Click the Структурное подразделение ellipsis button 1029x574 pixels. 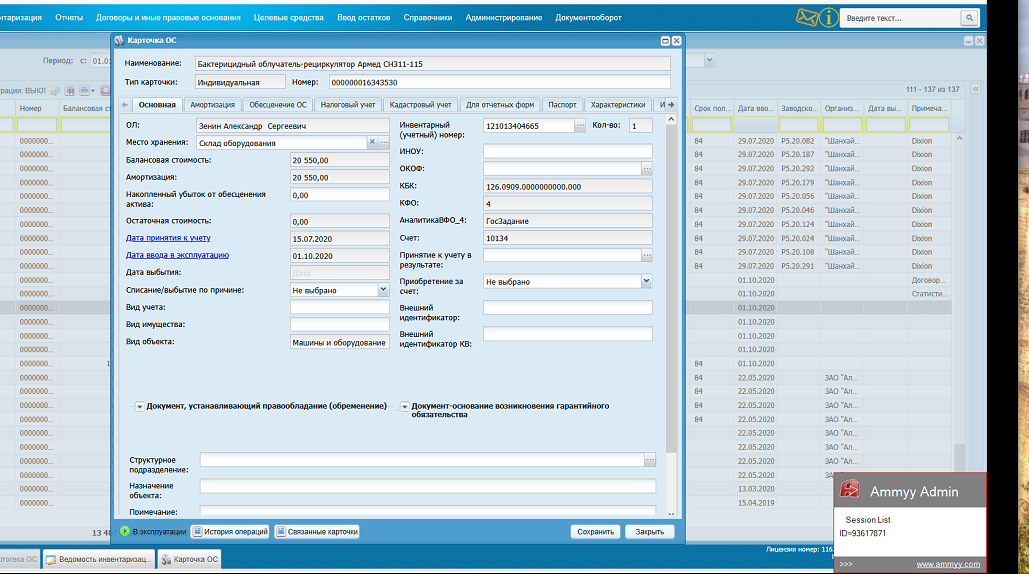pos(650,459)
